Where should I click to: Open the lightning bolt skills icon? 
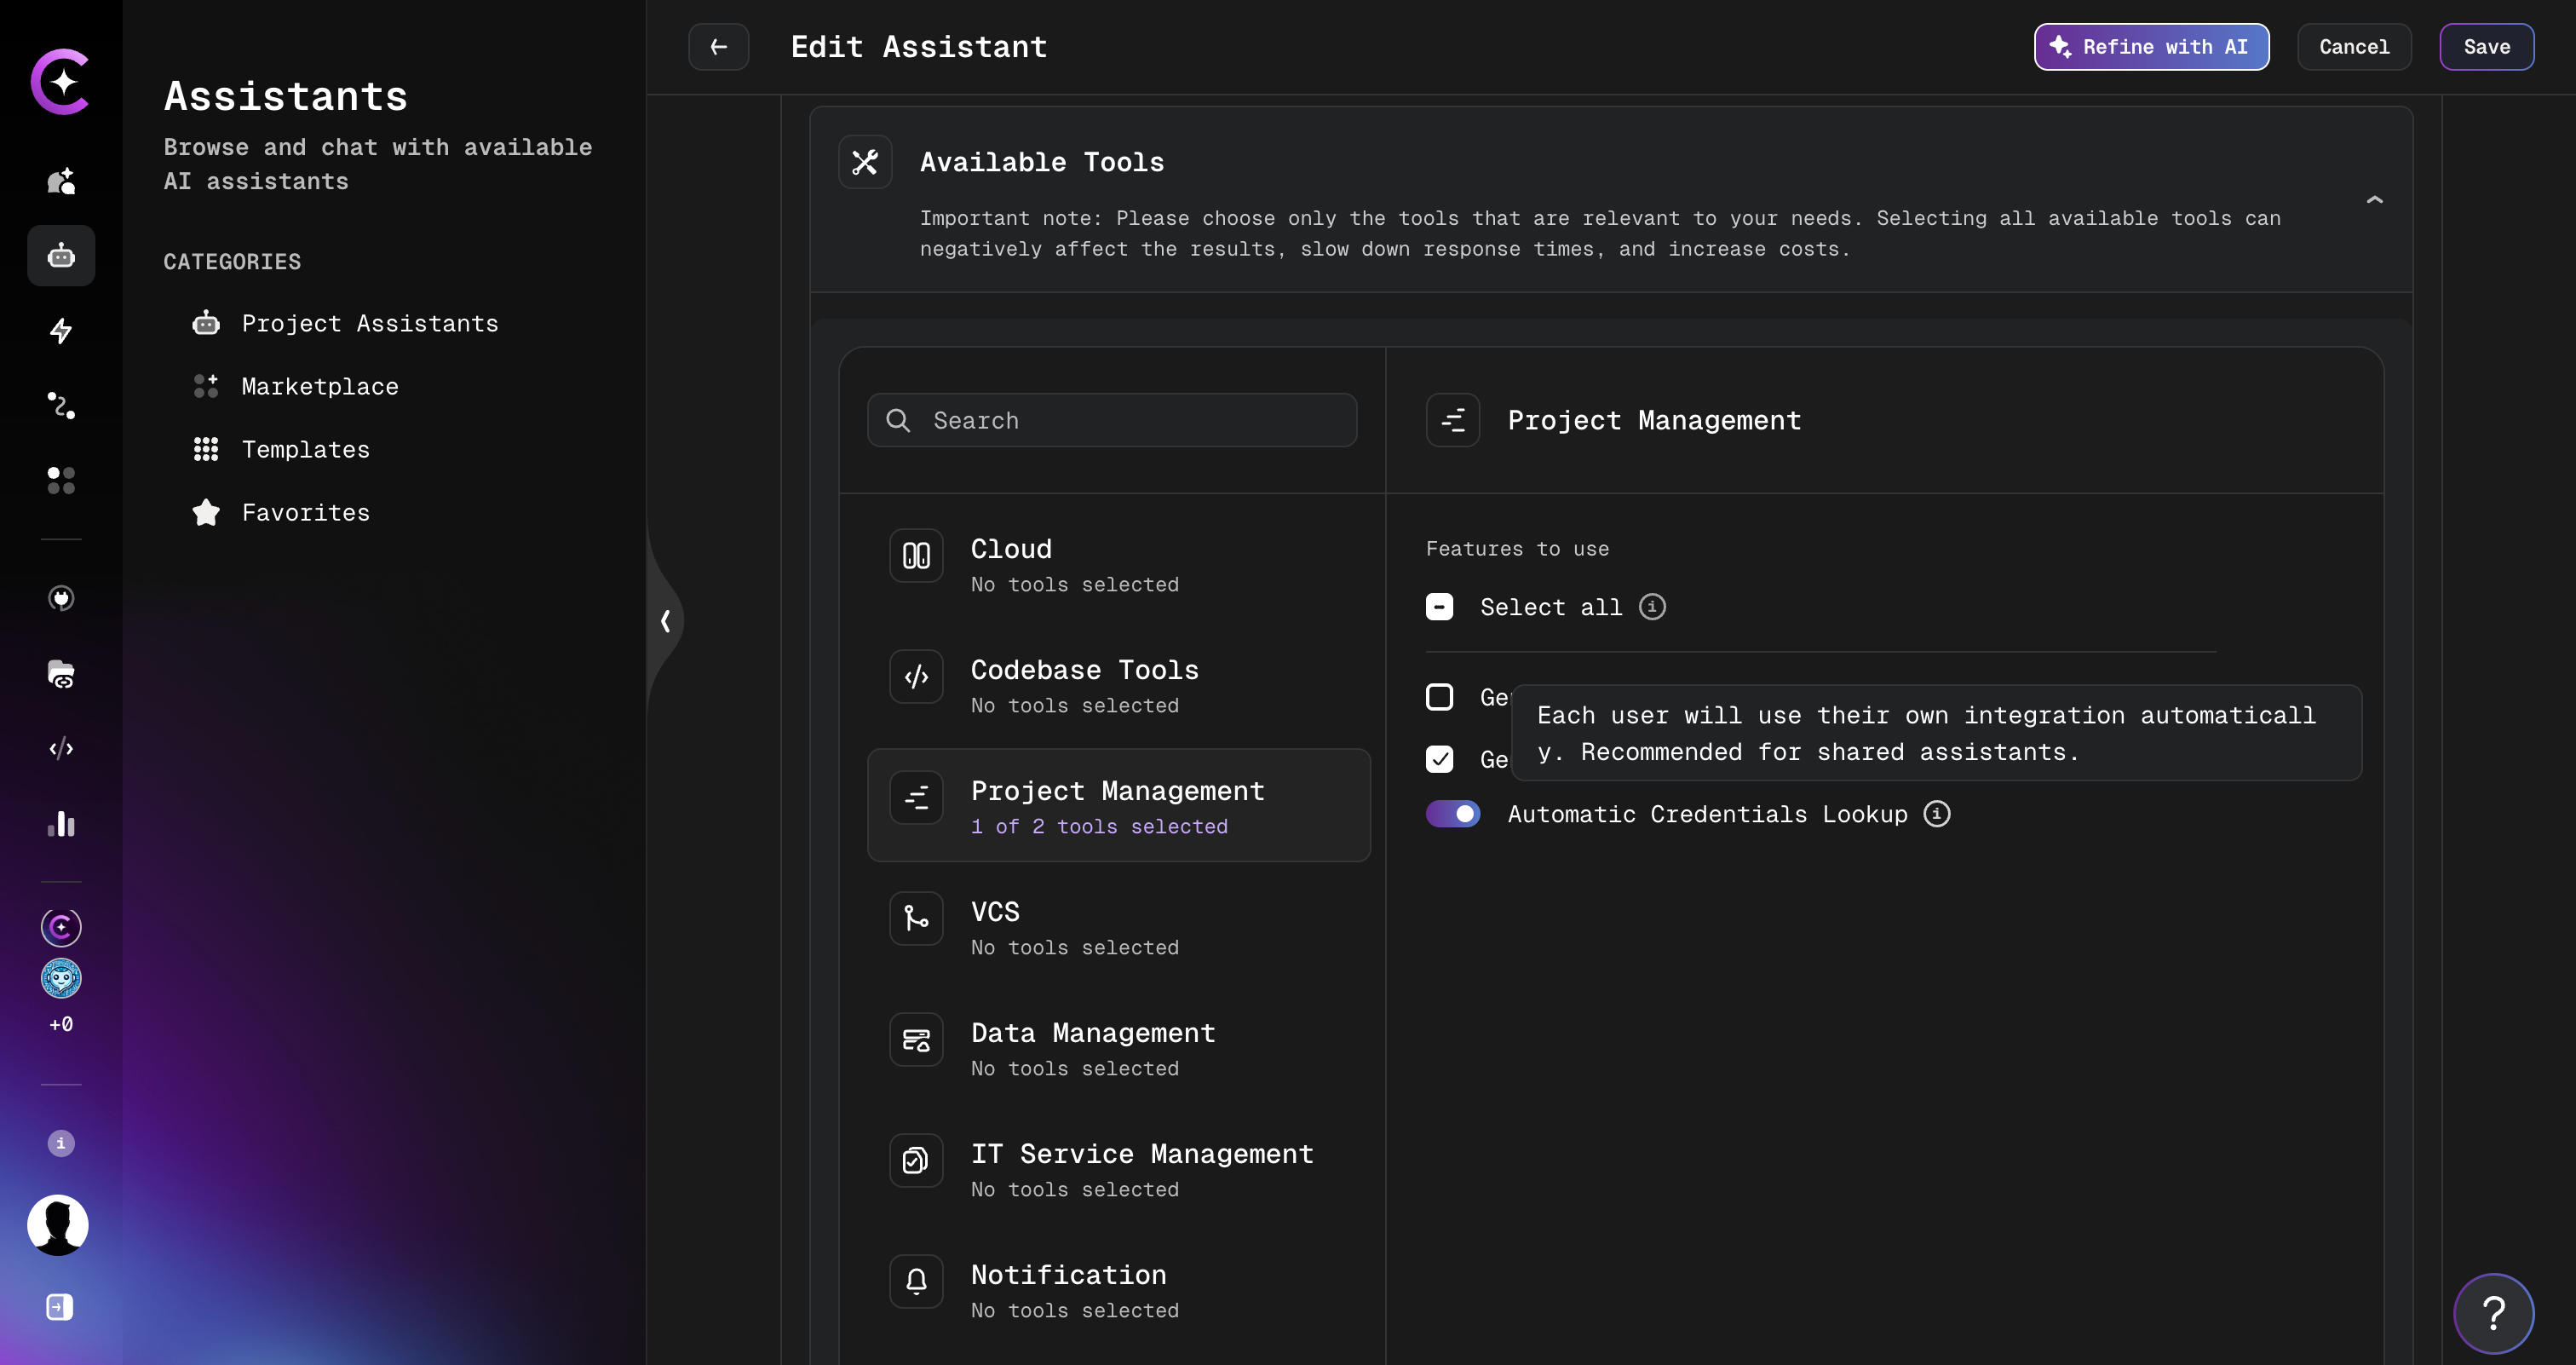tap(61, 331)
